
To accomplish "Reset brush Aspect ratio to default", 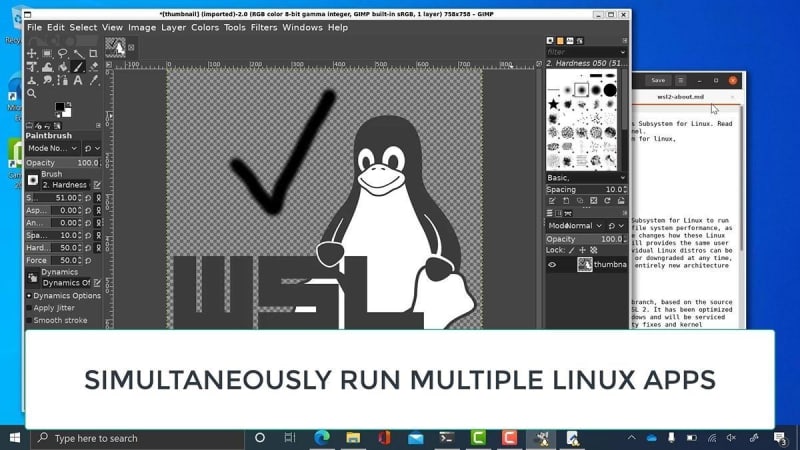I will click(x=88, y=210).
